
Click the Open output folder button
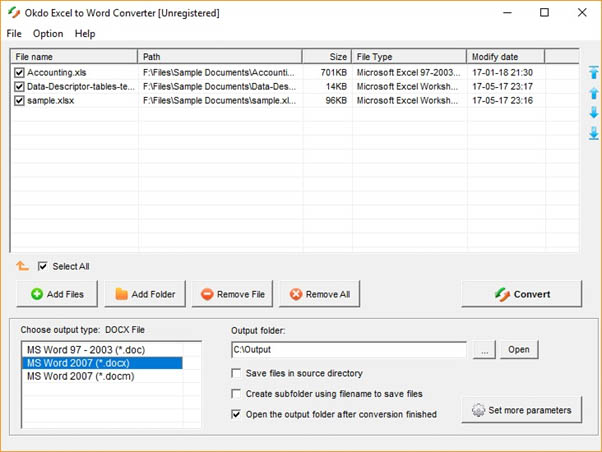pos(519,349)
